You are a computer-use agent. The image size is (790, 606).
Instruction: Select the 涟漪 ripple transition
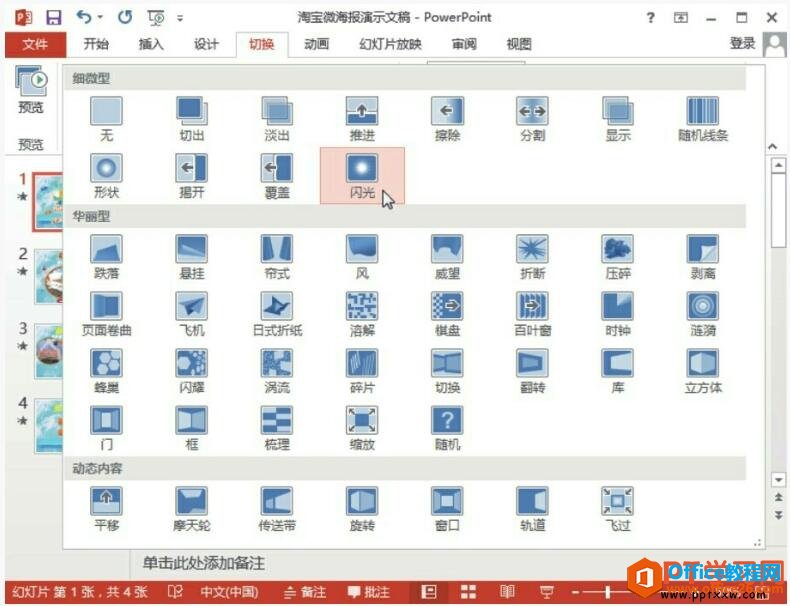click(703, 314)
